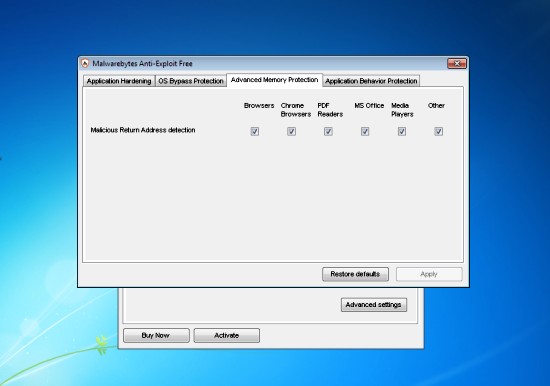Click the Malicious Return Address detection label
Viewport: 550px width, 386px height.
tap(143, 130)
